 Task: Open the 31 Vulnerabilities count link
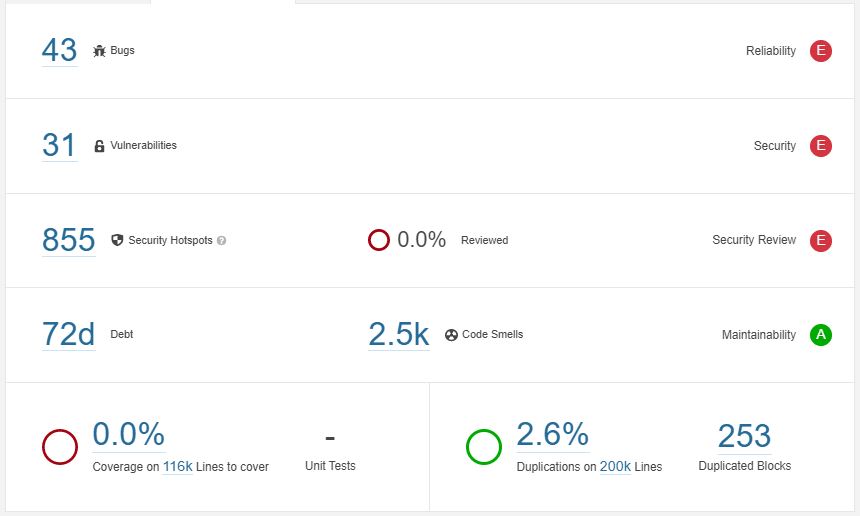[x=59, y=145]
